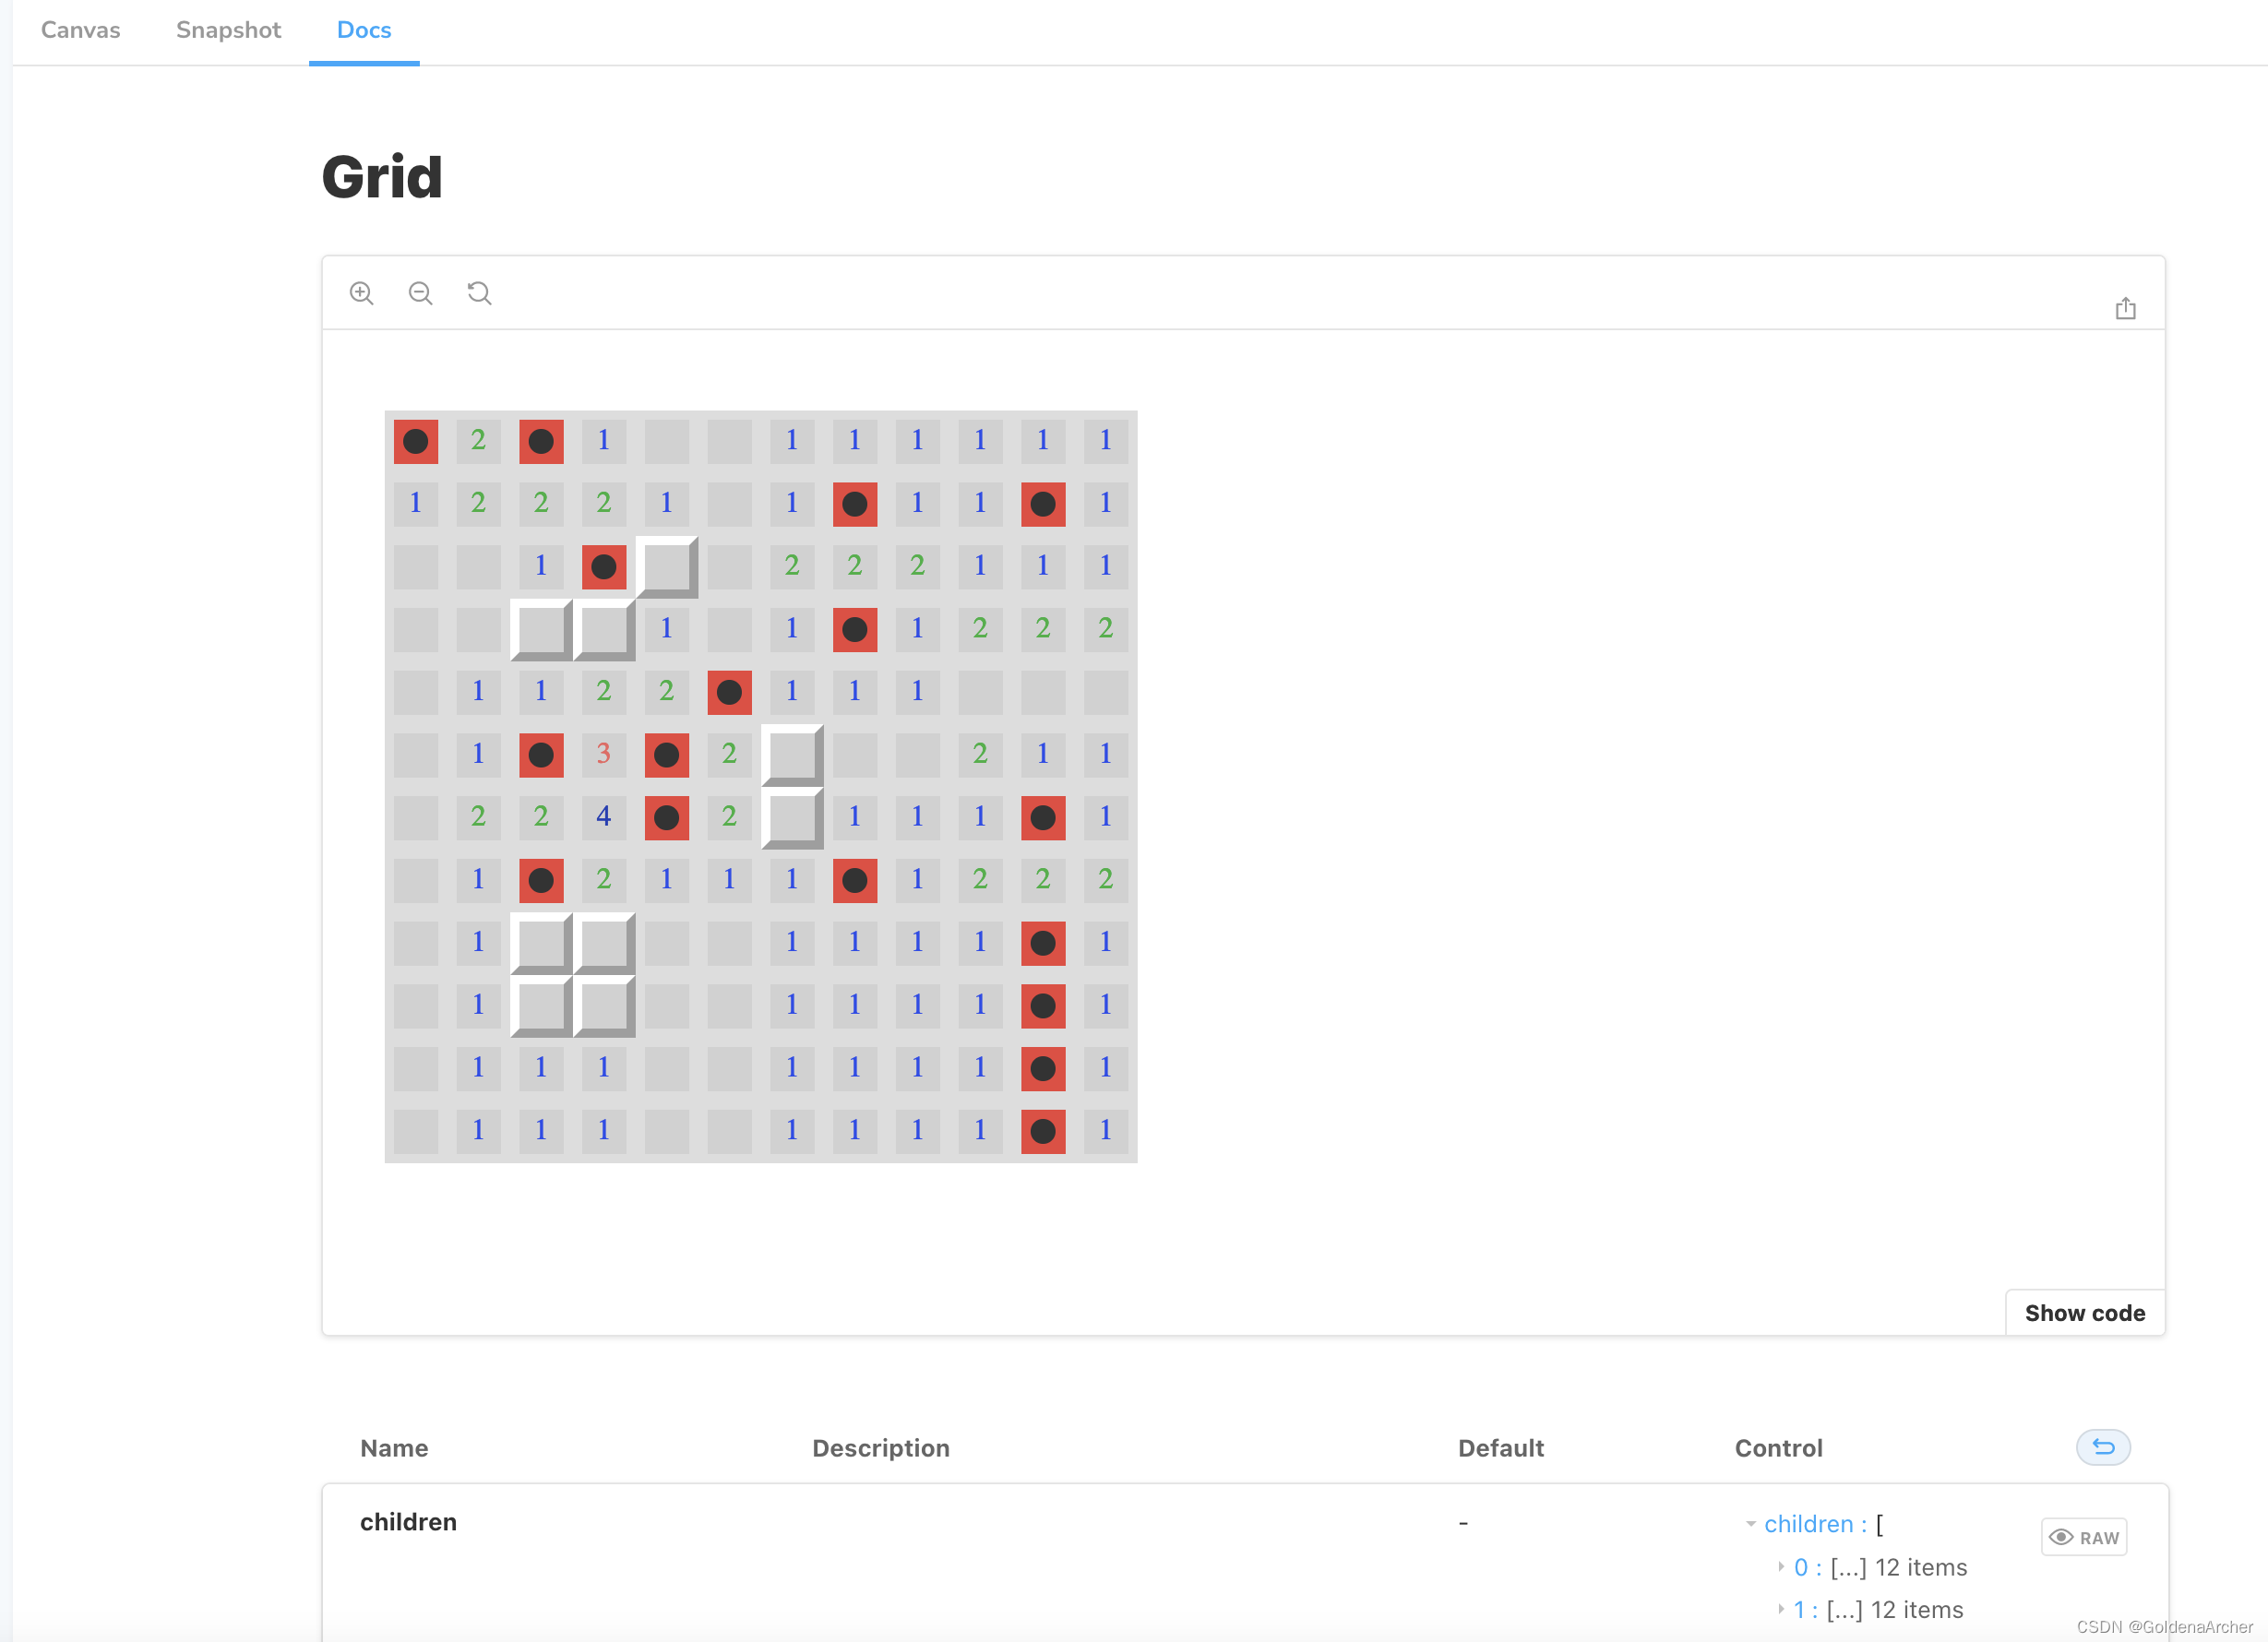Click the children property name
Viewport: 2268px width, 1642px height.
click(408, 1522)
